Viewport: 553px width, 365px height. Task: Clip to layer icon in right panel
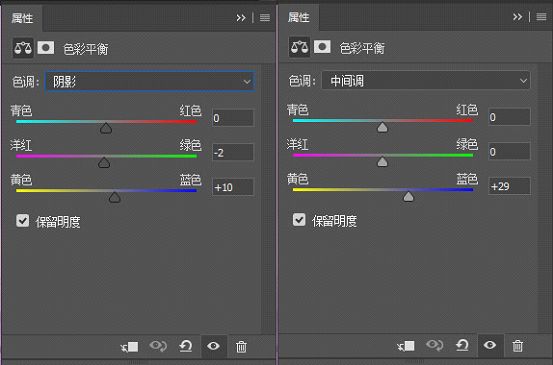[406, 346]
